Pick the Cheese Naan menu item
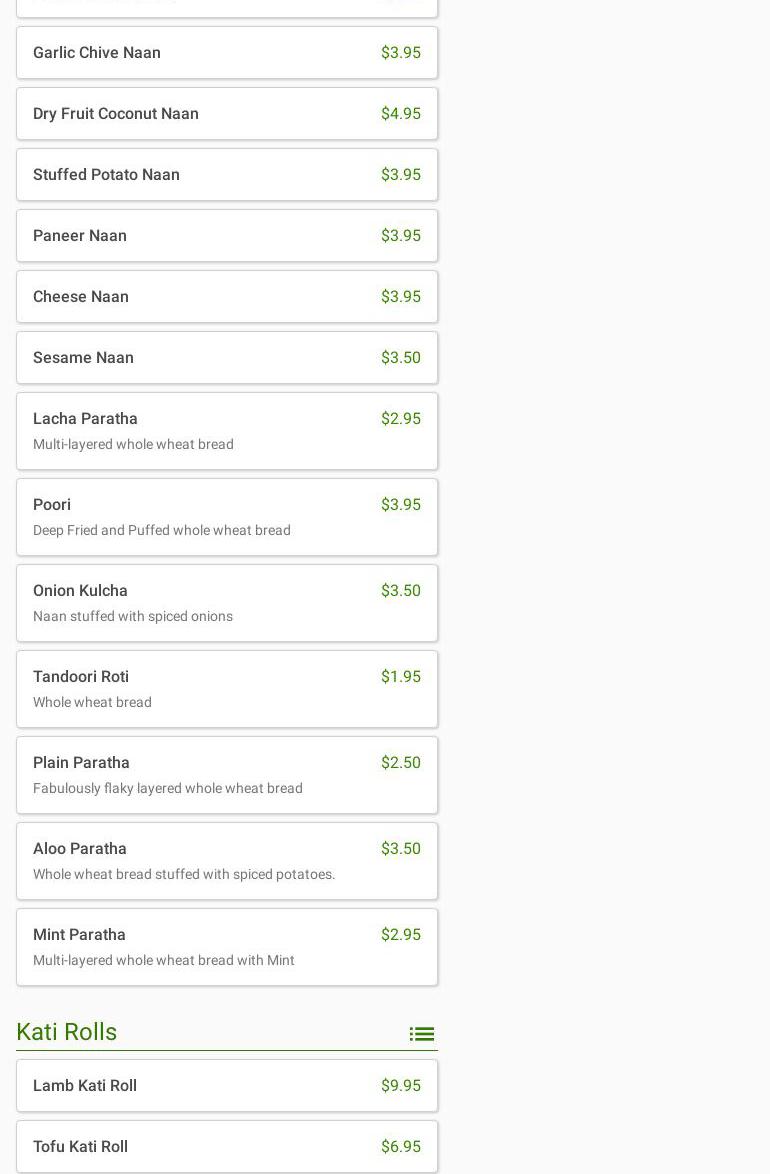This screenshot has height=1174, width=770. pyautogui.click(x=226, y=297)
